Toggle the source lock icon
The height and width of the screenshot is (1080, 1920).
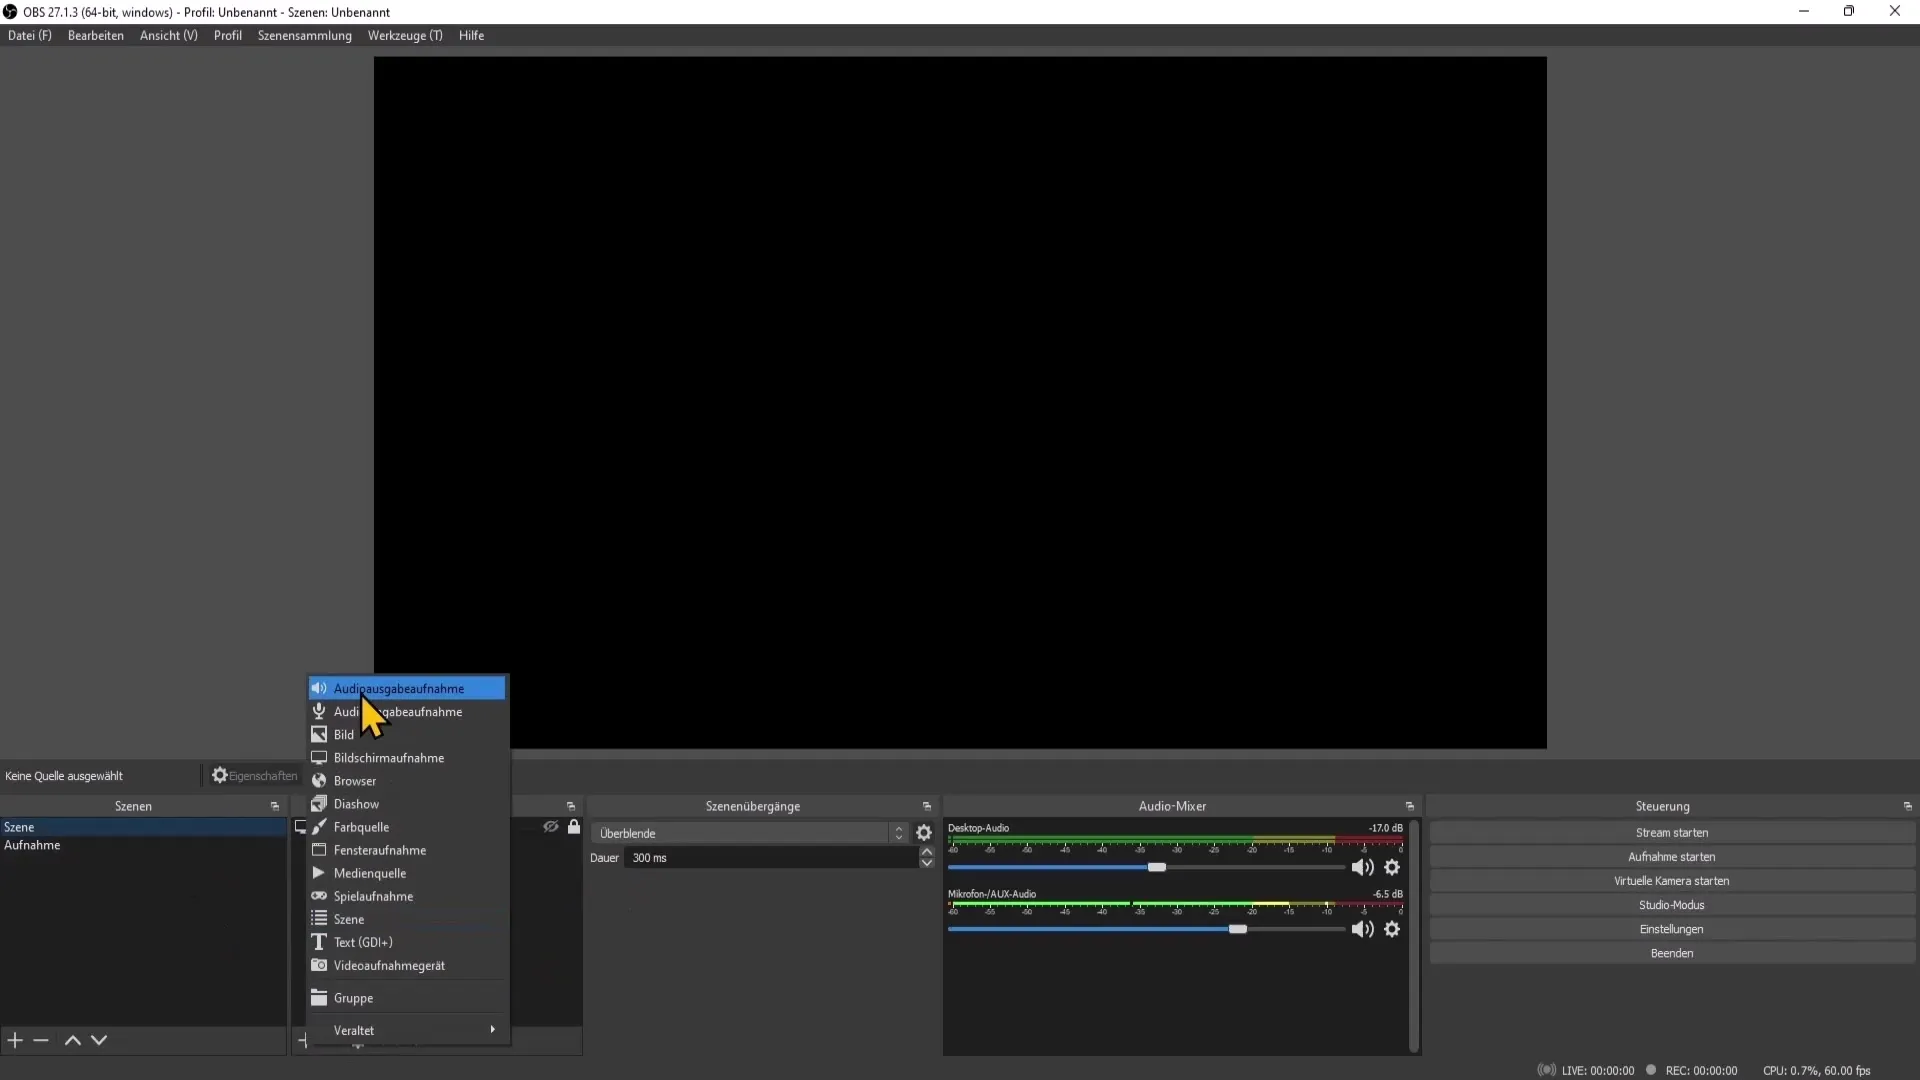click(574, 827)
